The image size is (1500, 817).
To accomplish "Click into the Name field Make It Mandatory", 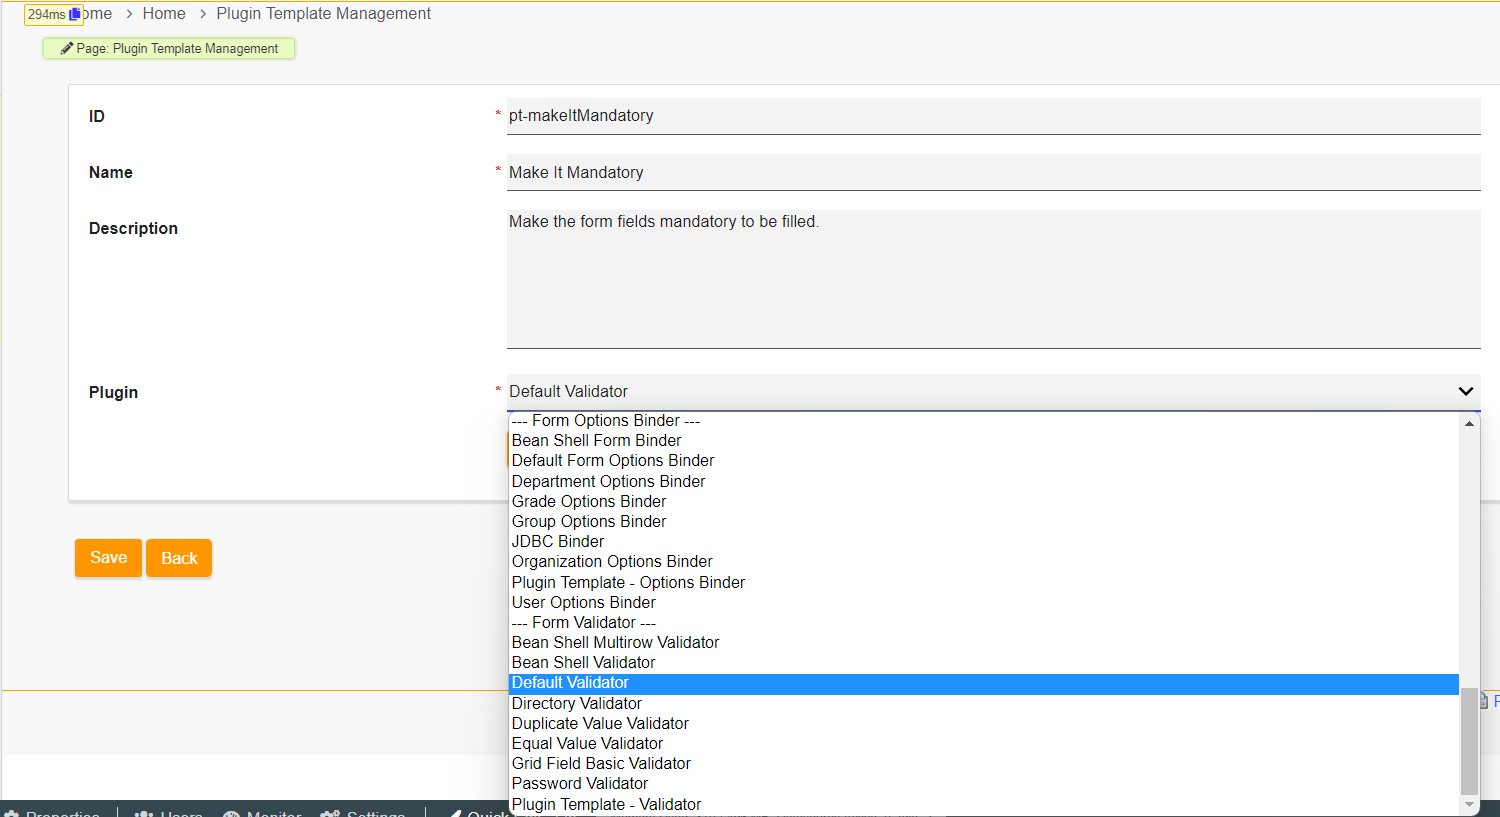I will (x=994, y=172).
